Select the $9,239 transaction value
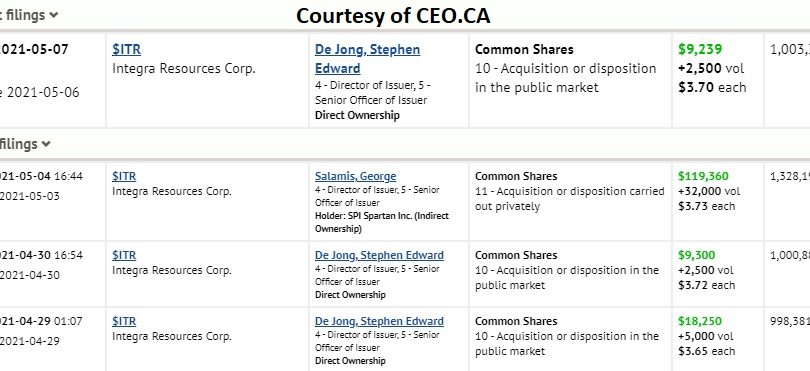810x371 pixels. (x=700, y=50)
